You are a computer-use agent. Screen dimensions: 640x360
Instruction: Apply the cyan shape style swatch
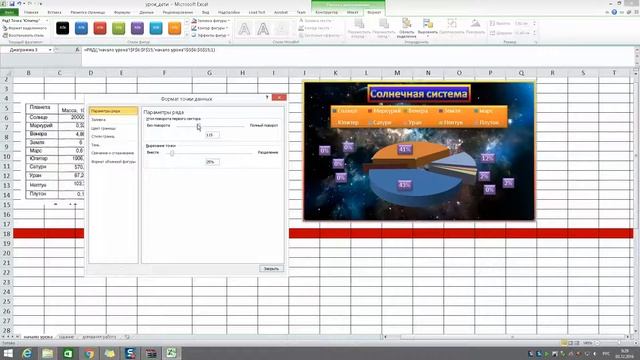pyautogui.click(x=156, y=28)
